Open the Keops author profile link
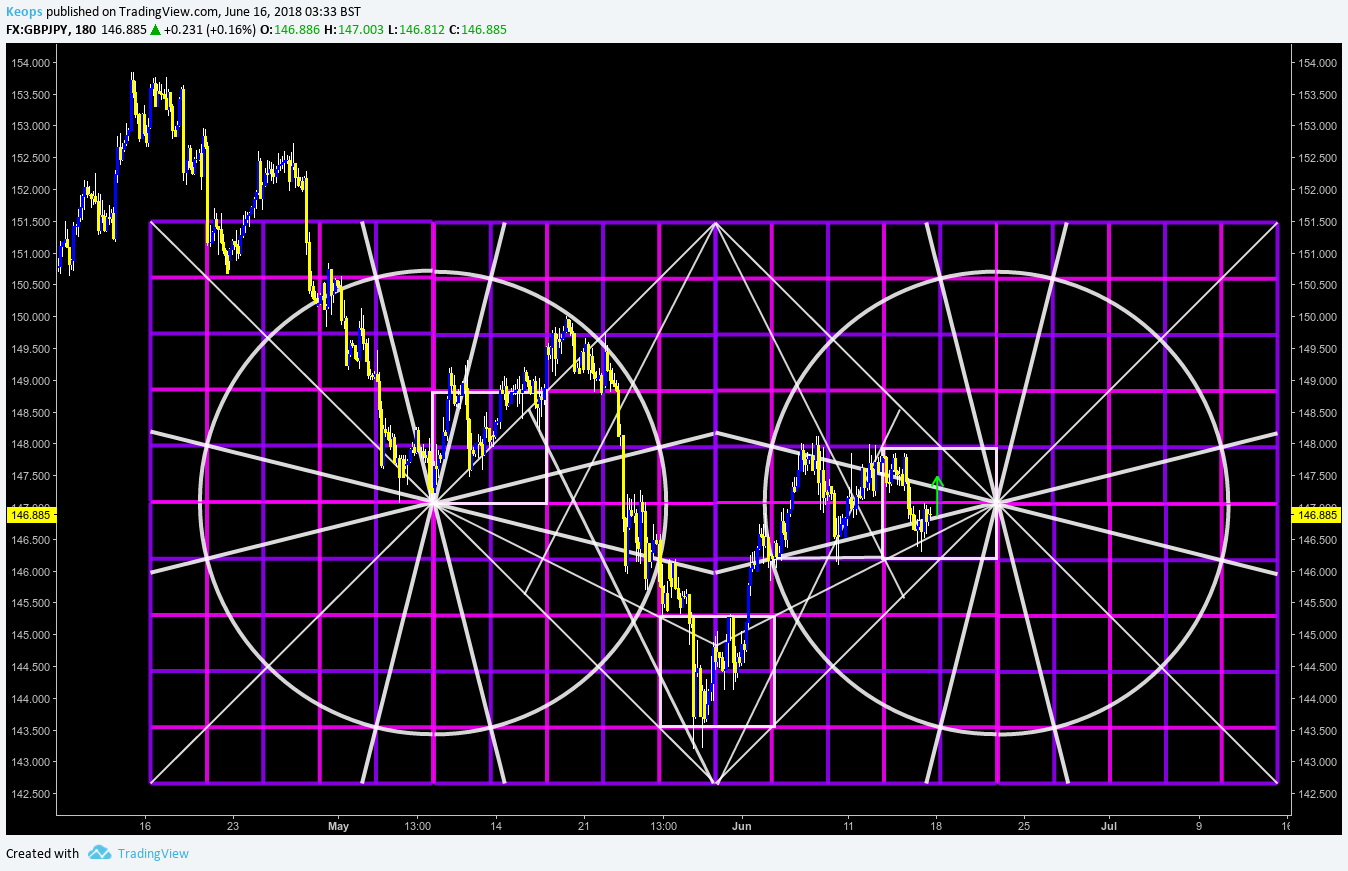This screenshot has width=1348, height=871. click(25, 11)
